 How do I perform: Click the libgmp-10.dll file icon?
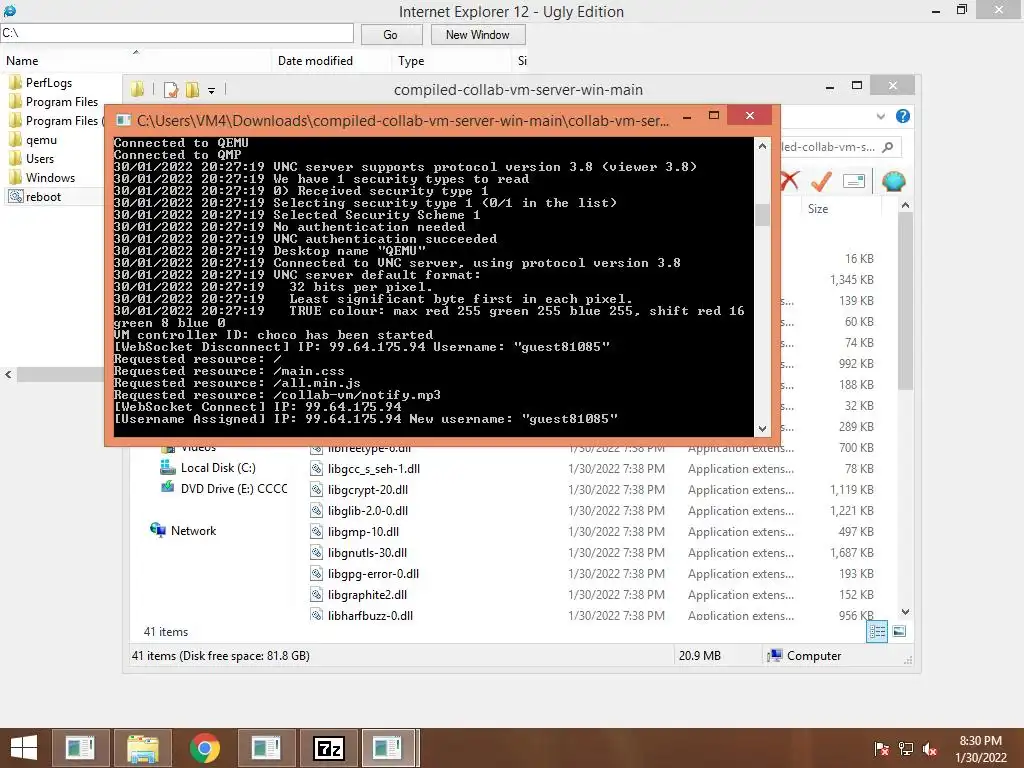click(x=316, y=532)
